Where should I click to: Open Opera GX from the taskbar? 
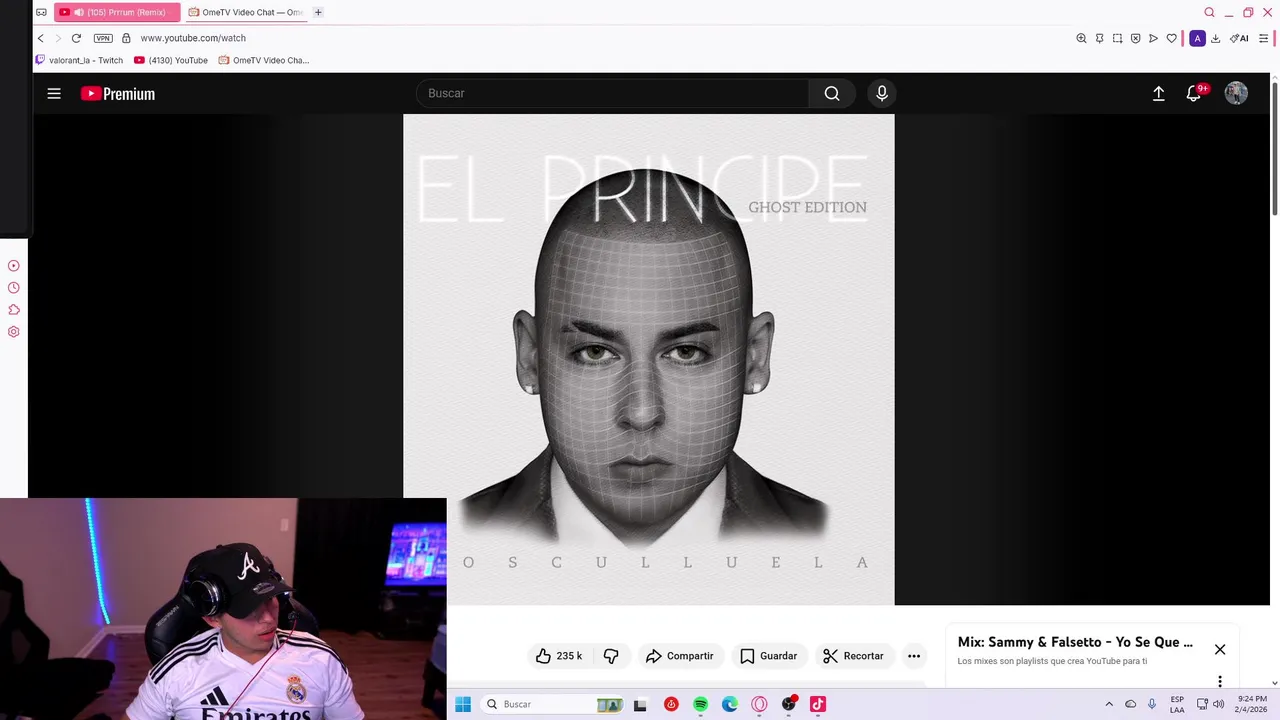pyautogui.click(x=759, y=704)
